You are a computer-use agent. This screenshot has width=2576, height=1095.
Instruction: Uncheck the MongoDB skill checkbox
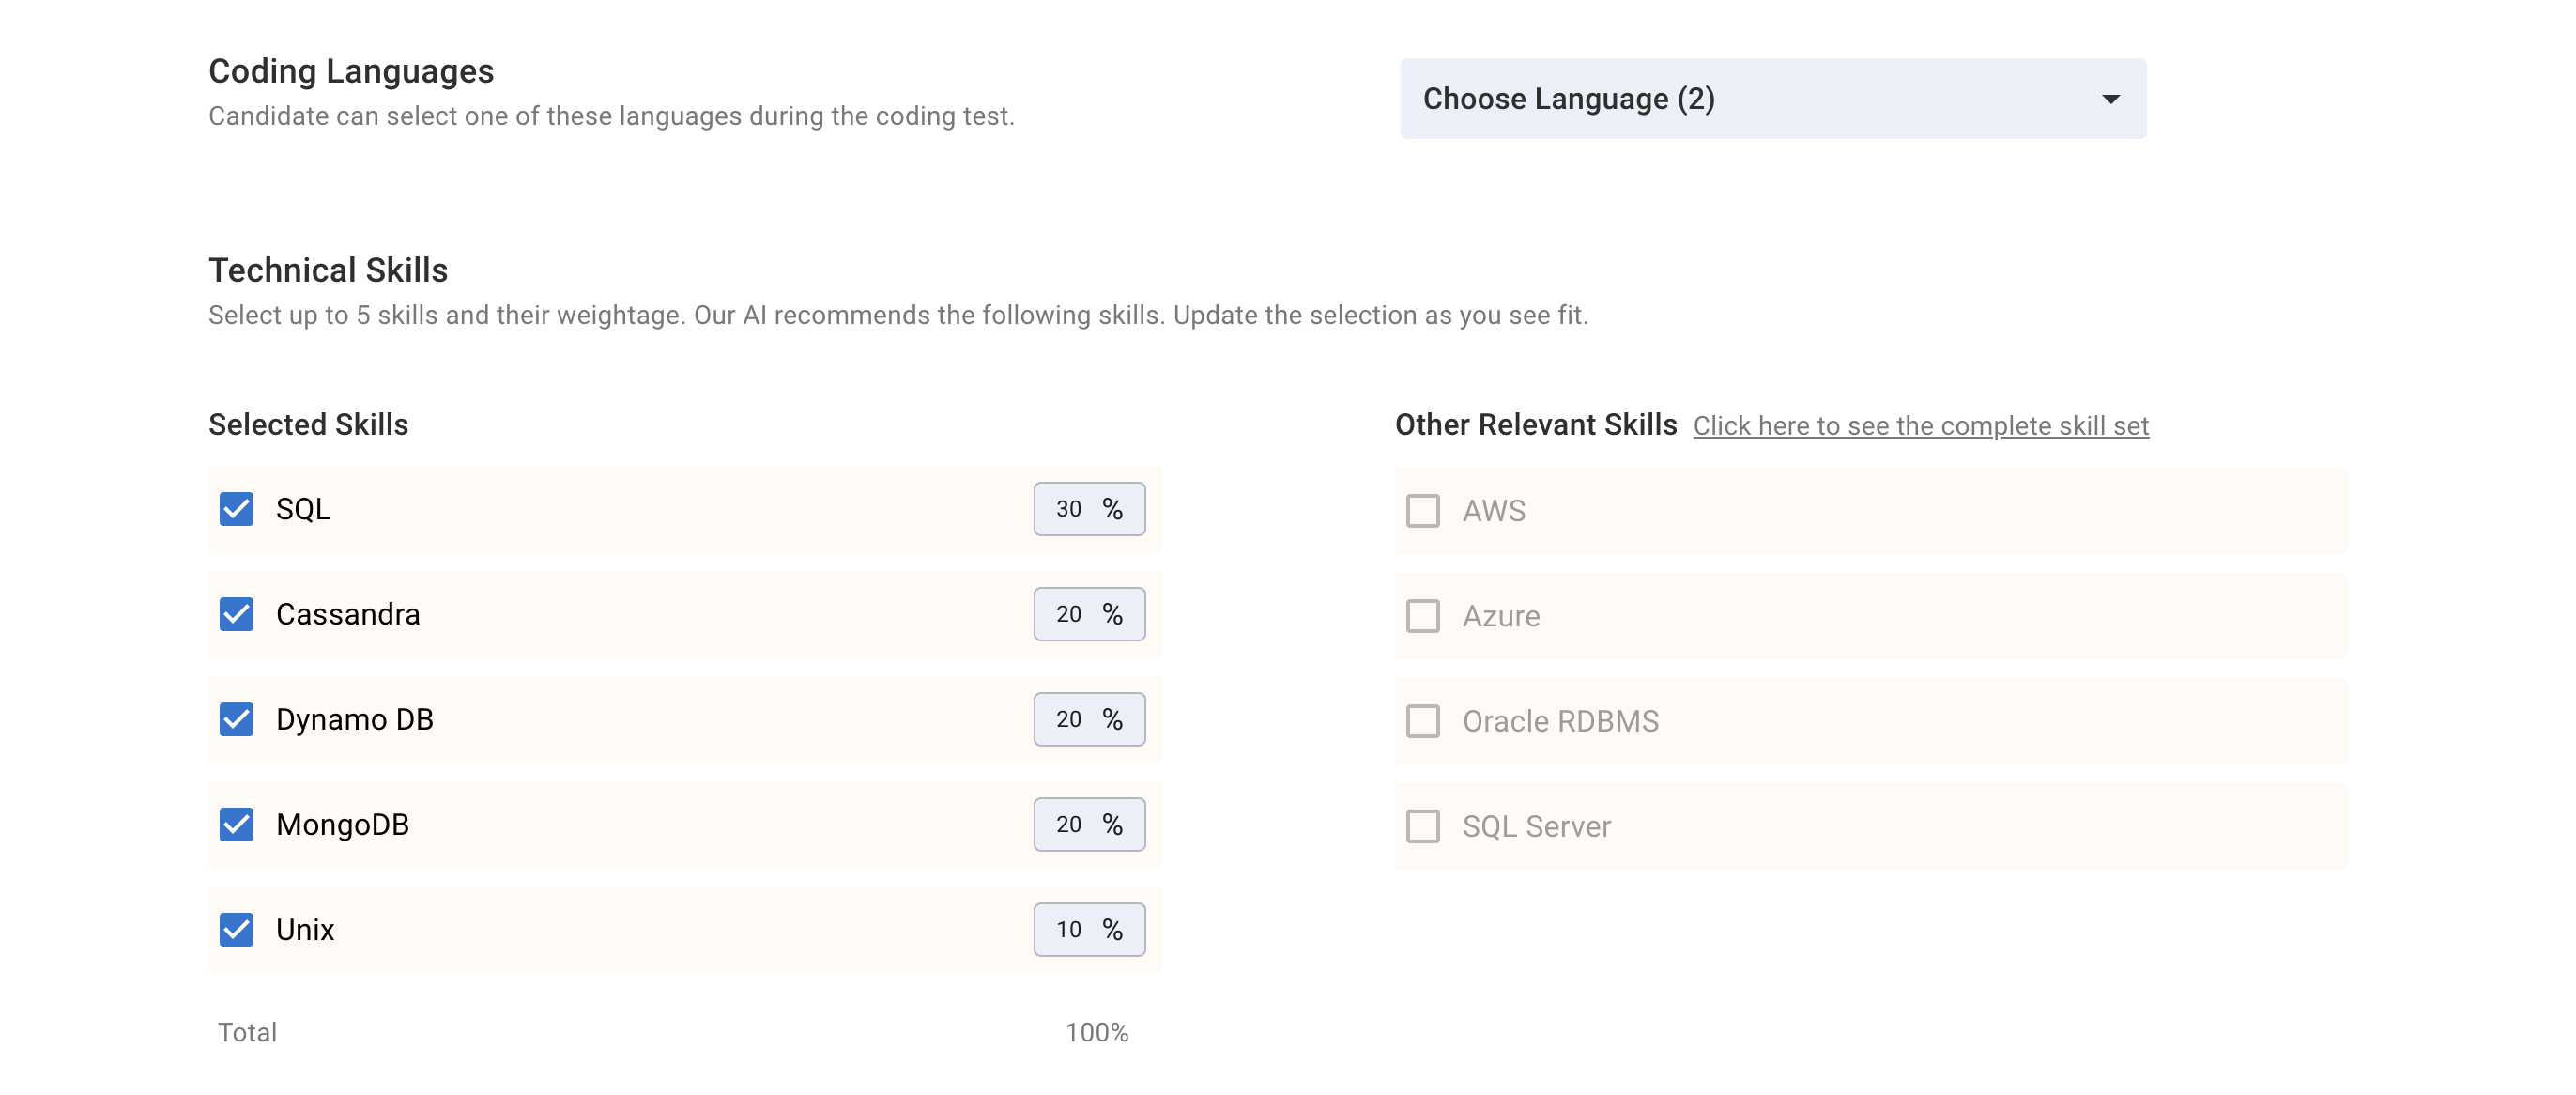[236, 824]
